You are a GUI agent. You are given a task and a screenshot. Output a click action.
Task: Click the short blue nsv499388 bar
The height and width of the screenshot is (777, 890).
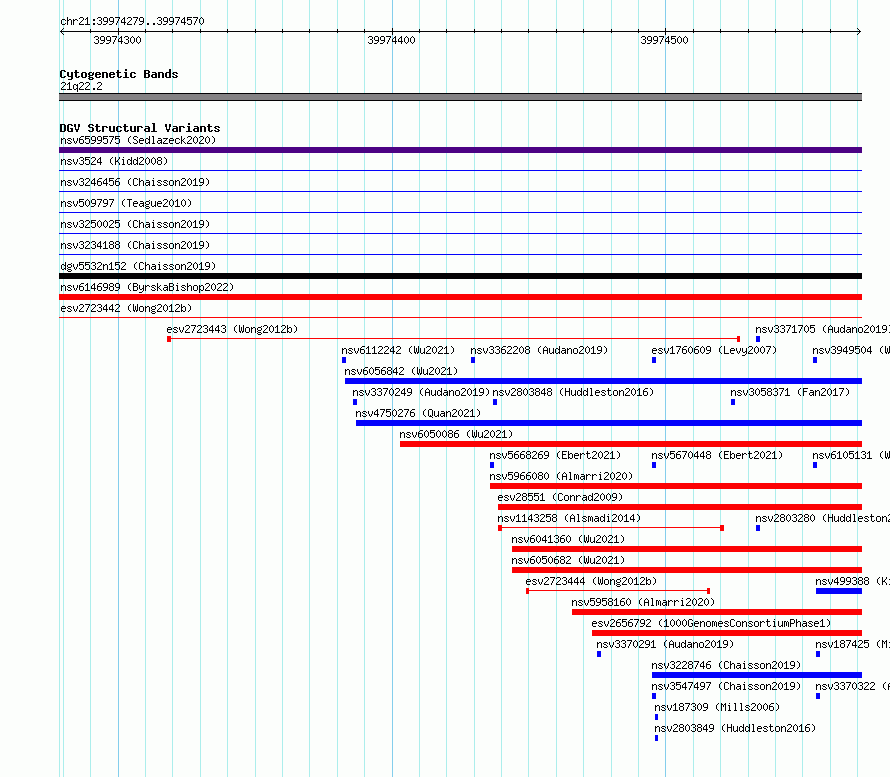[x=839, y=591]
